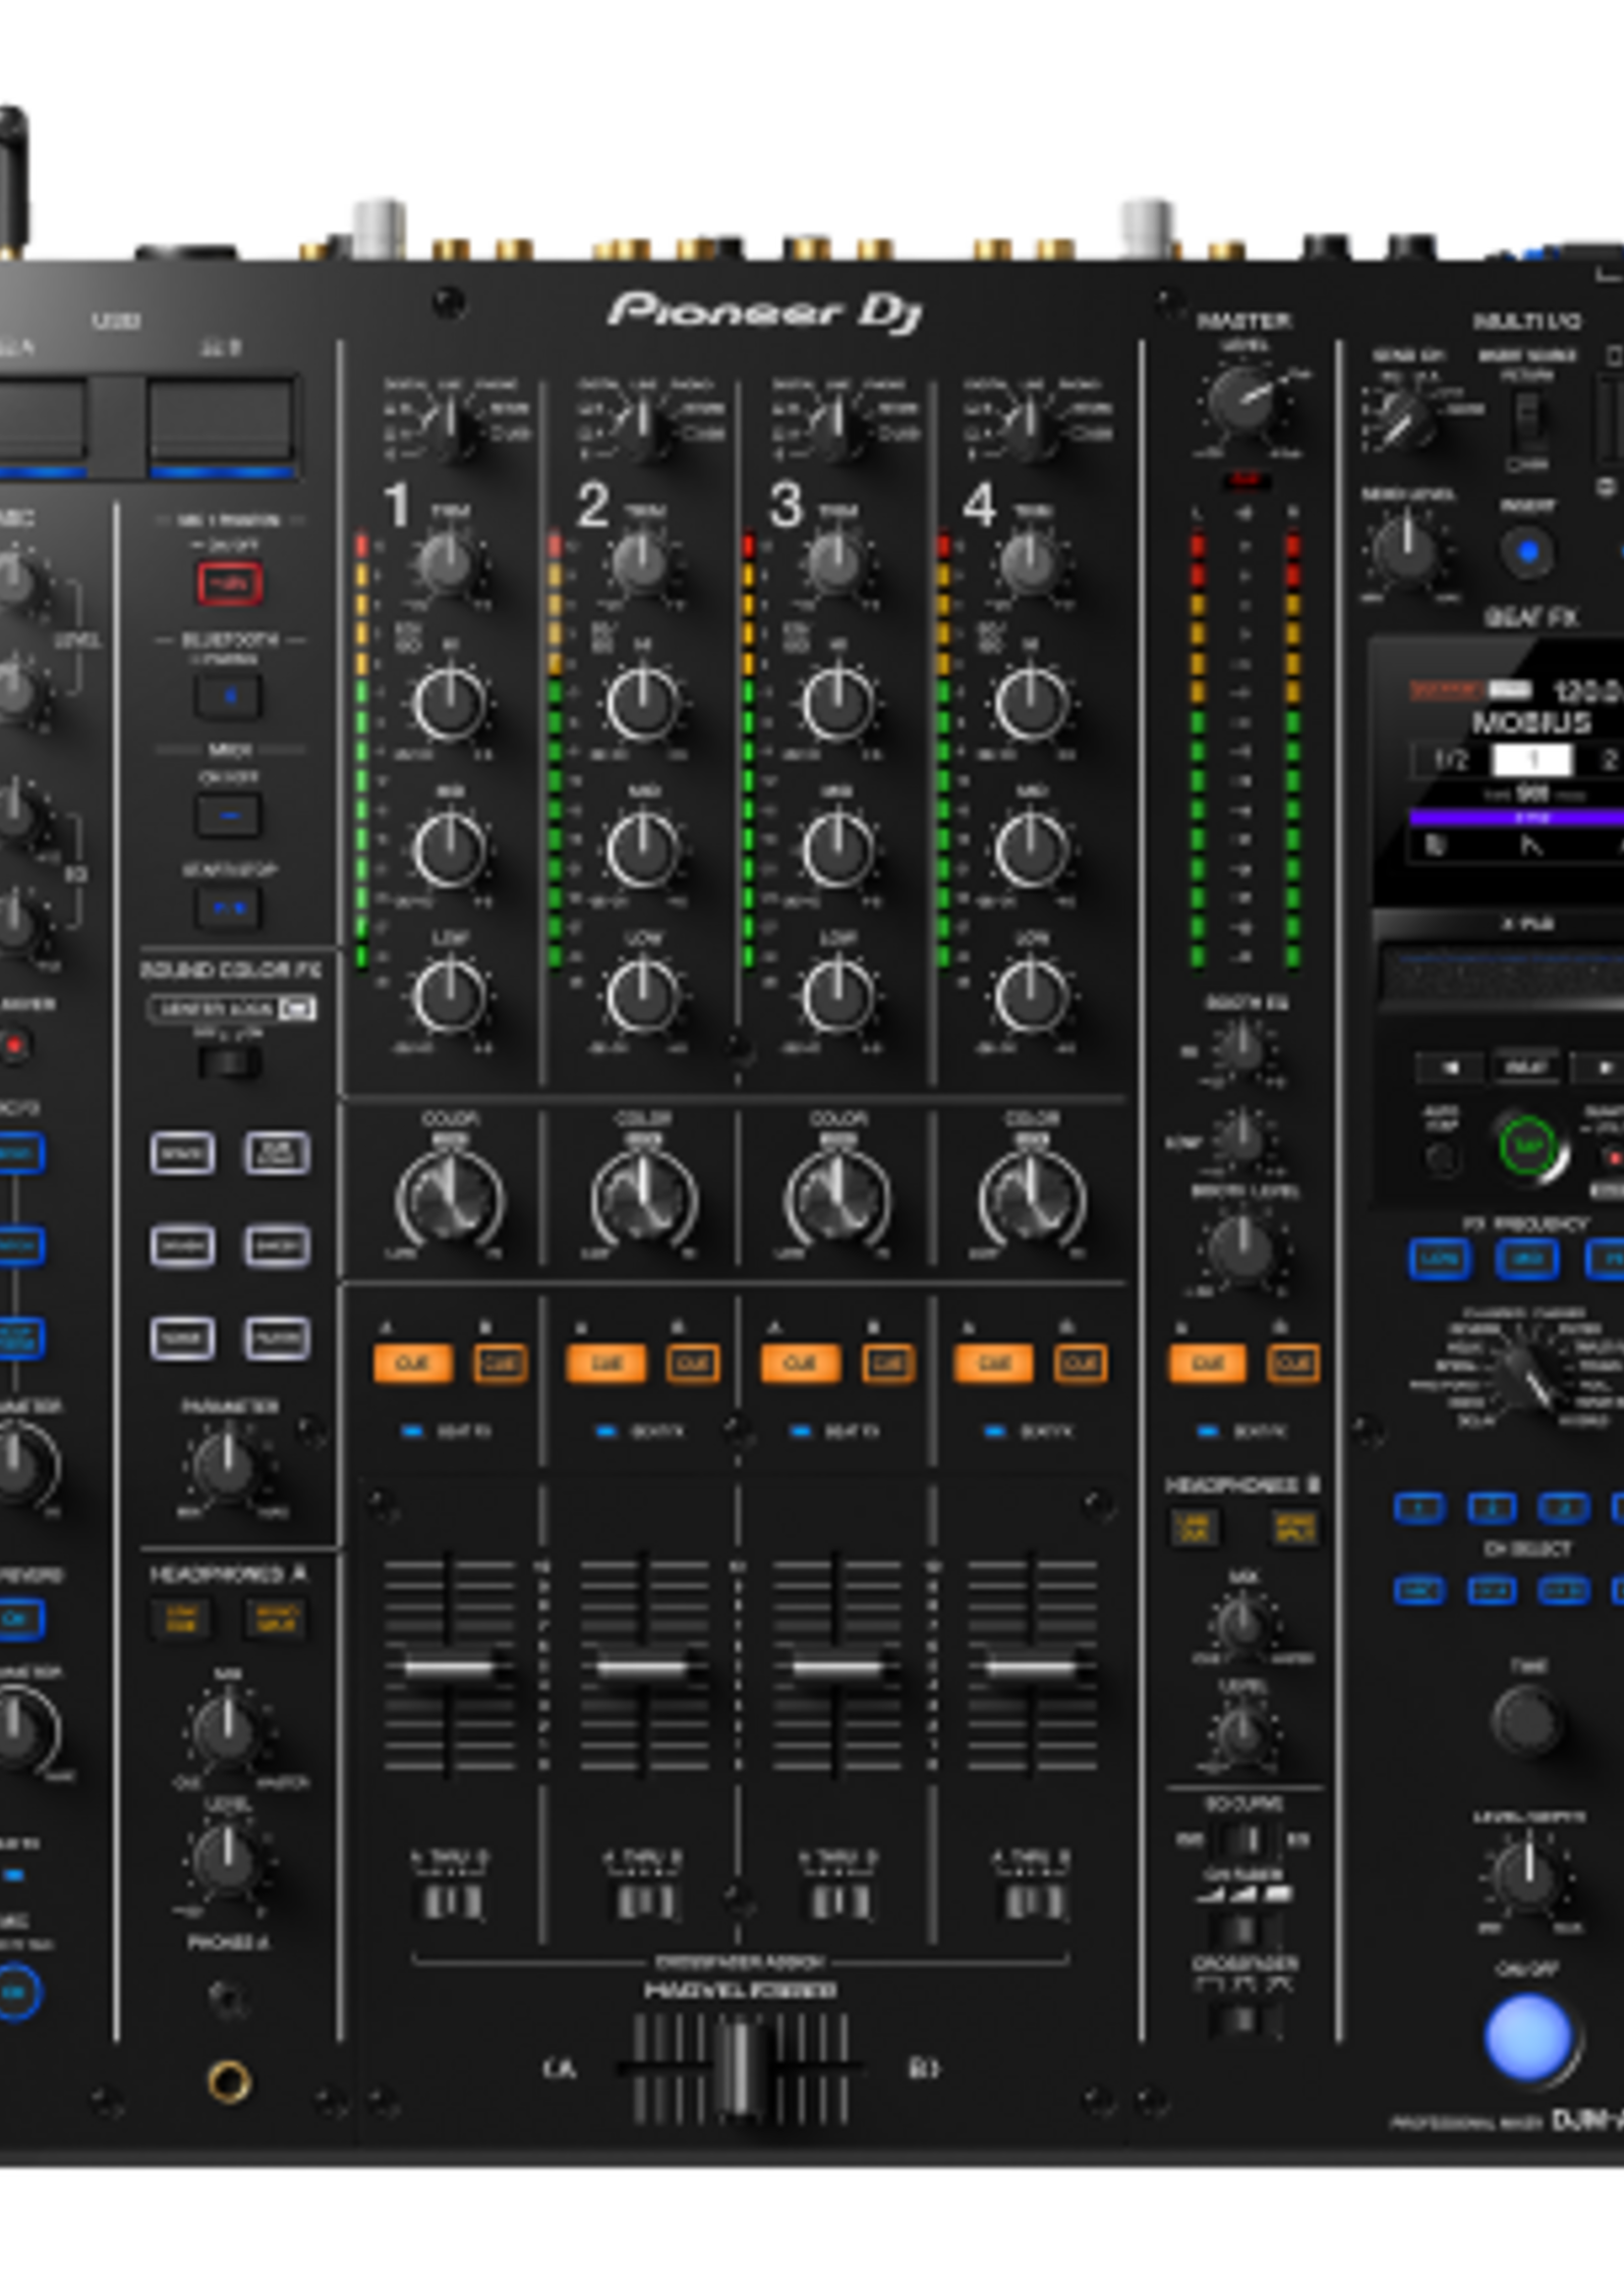
Task: Click the channel 4 COLOR knob
Action: (1032, 1198)
